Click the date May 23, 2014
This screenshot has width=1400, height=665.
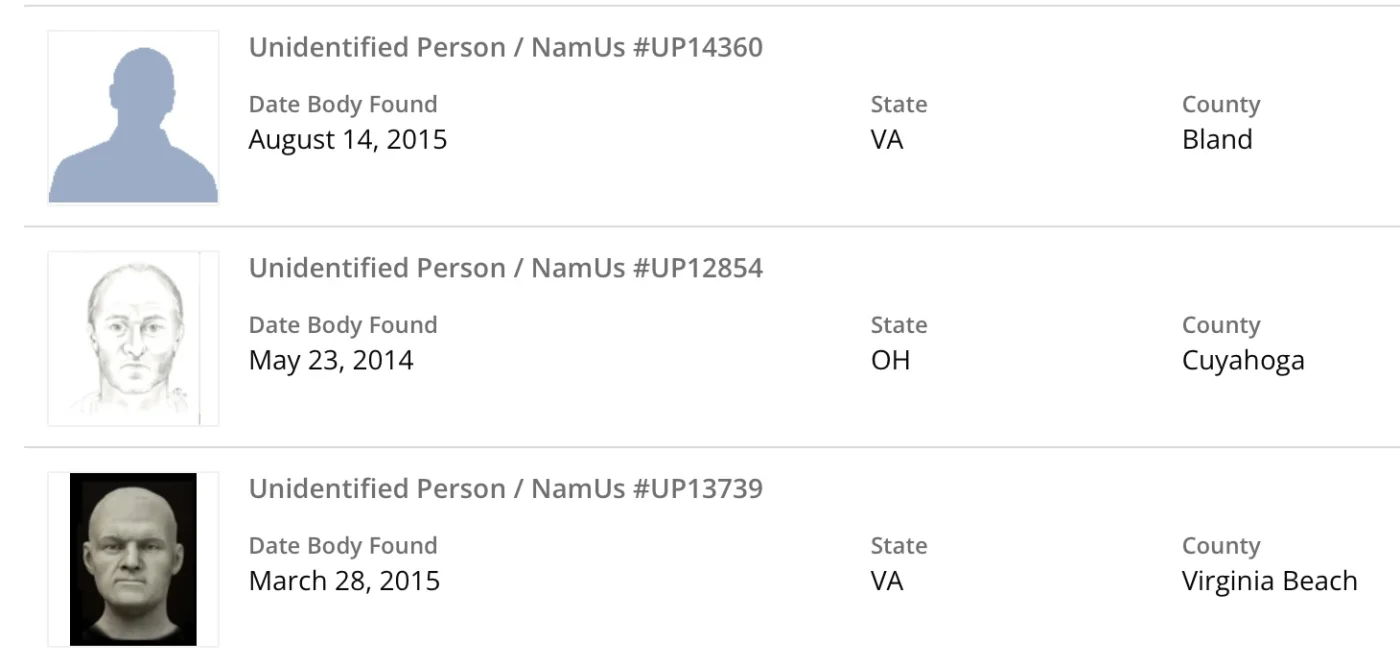330,360
